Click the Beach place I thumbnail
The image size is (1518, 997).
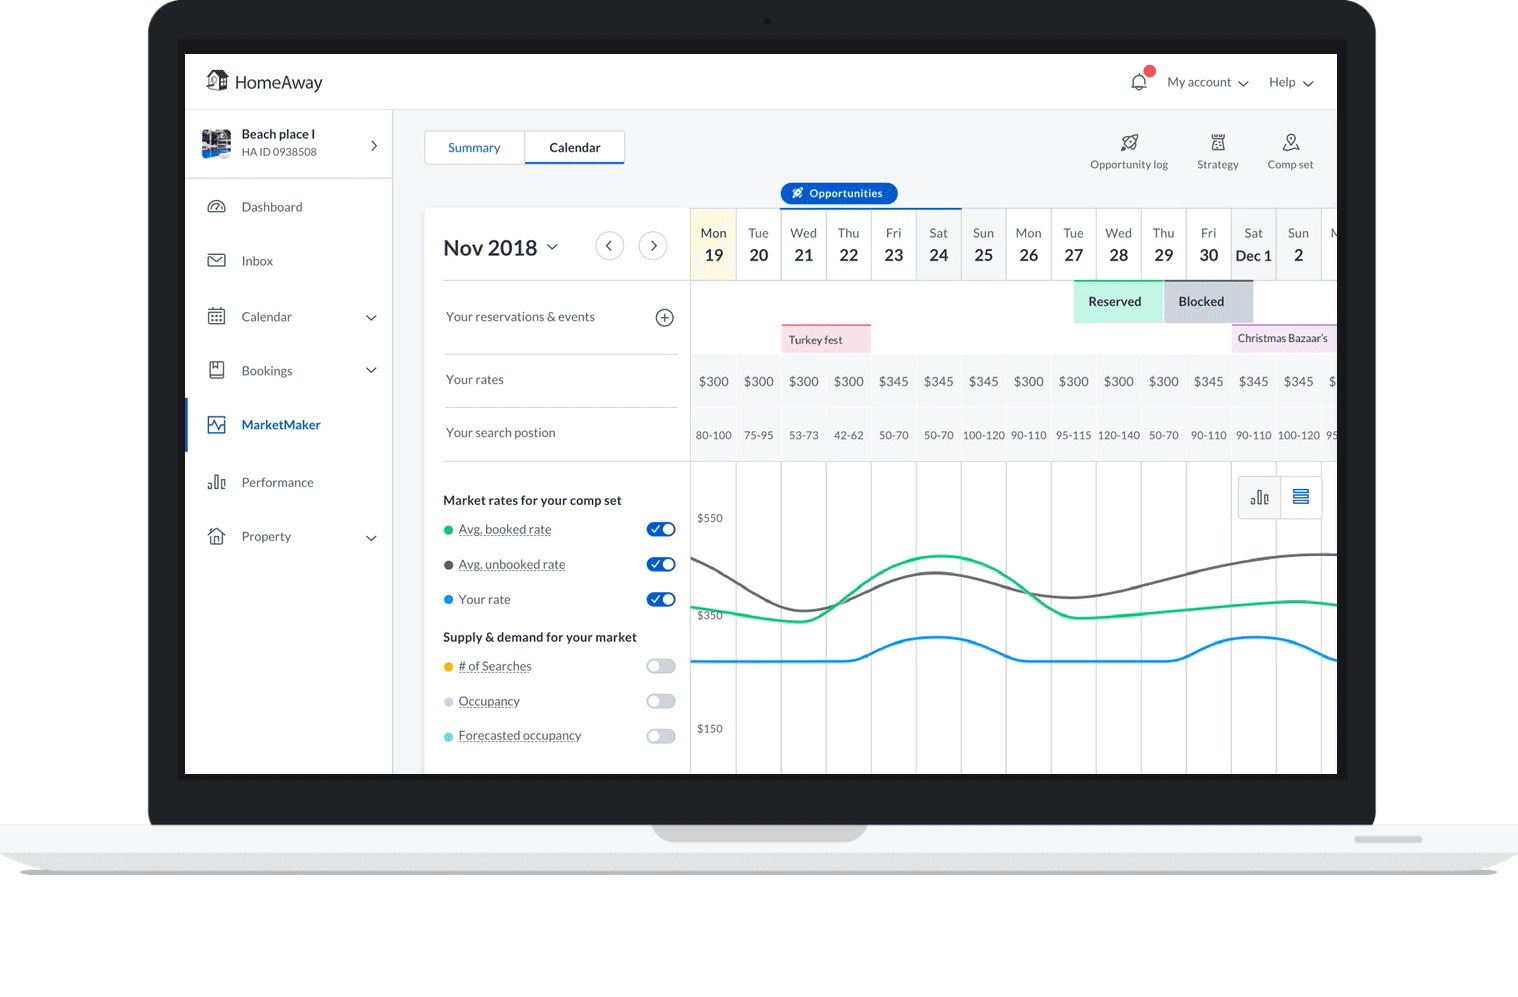coord(216,144)
